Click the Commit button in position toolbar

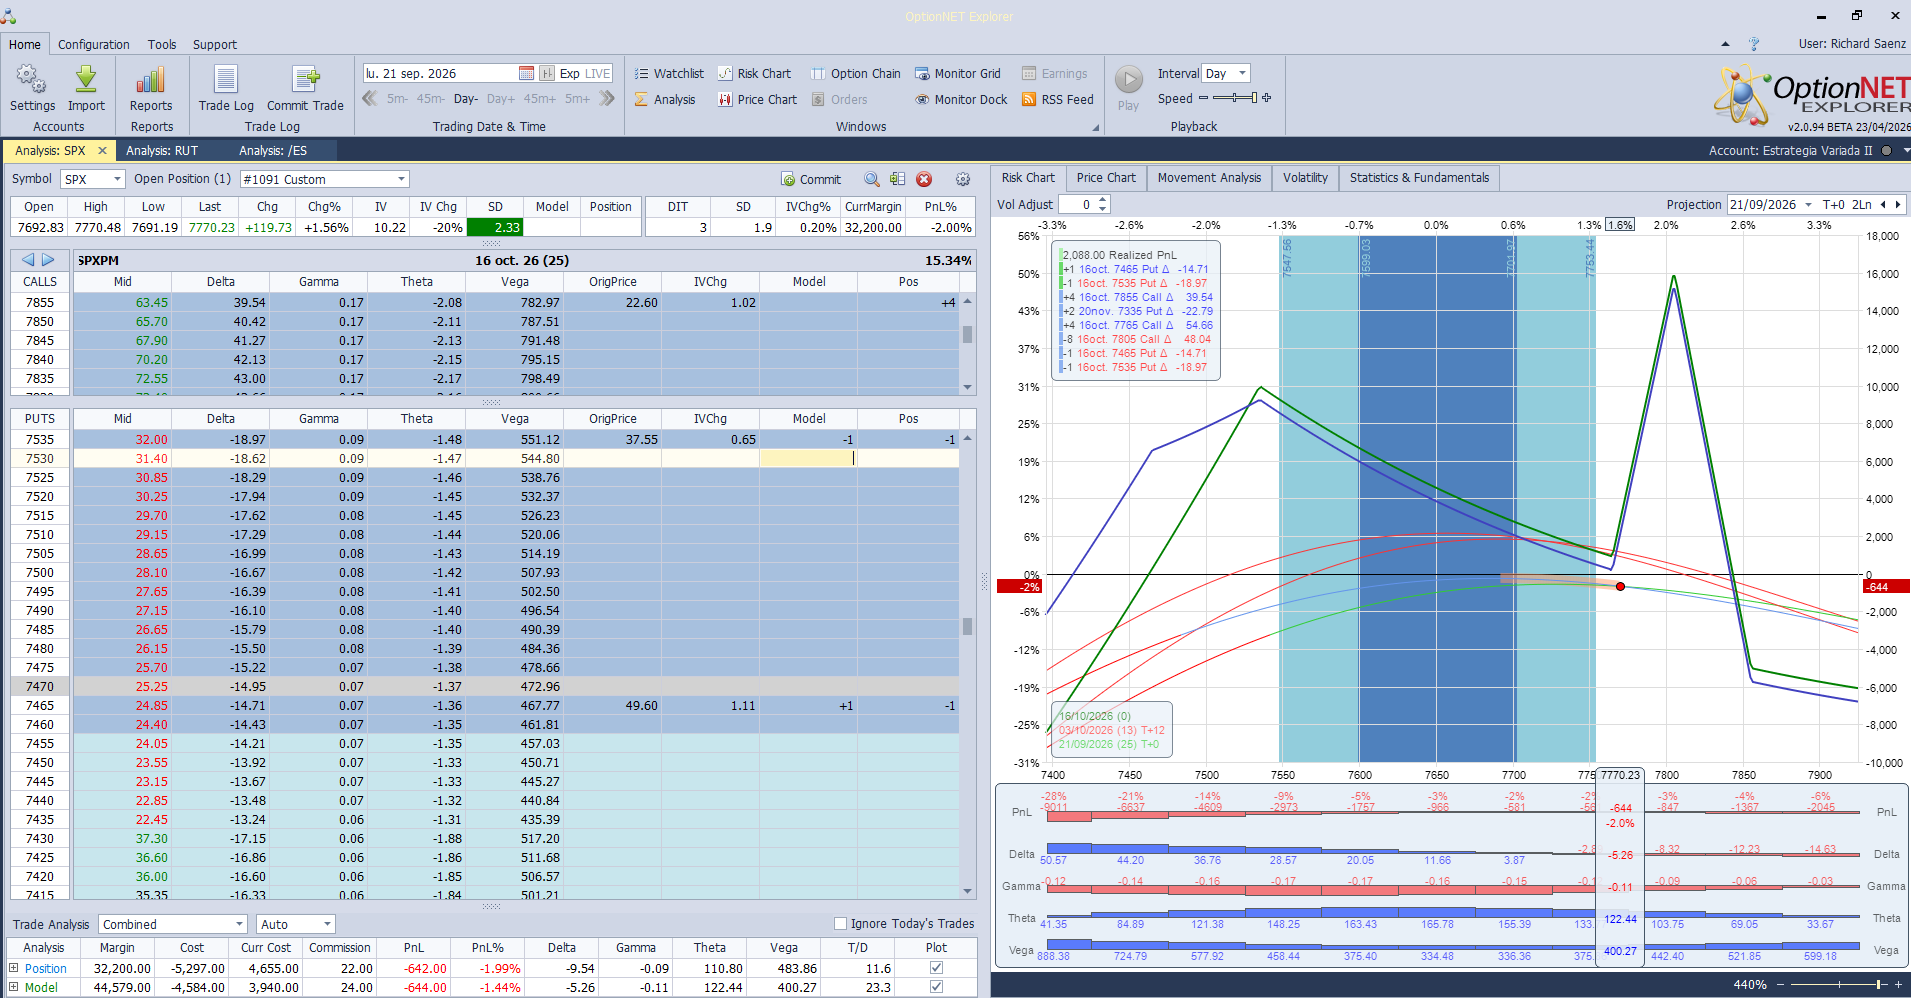click(811, 179)
